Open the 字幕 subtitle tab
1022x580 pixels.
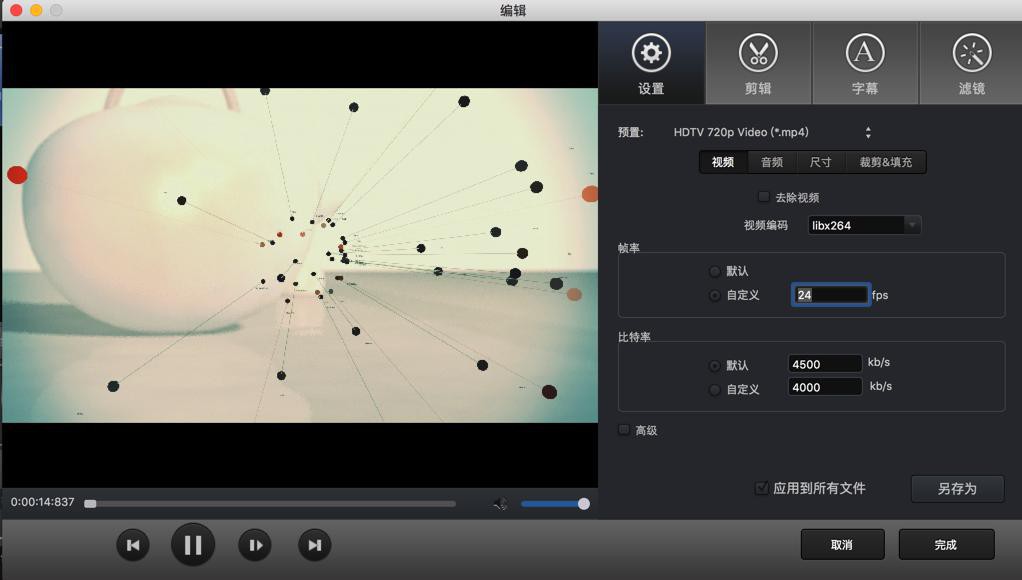[x=865, y=63]
